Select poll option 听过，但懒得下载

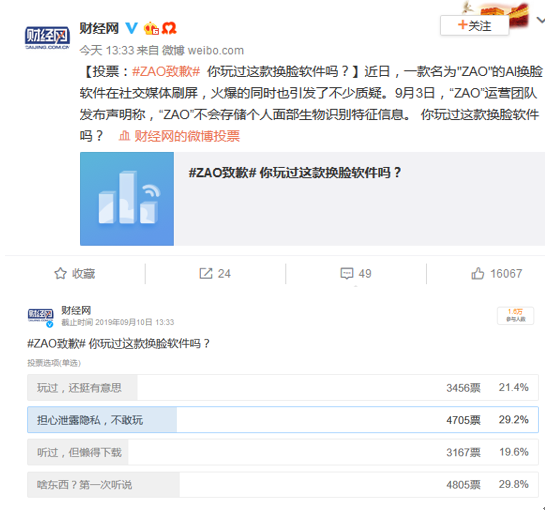[283, 452]
